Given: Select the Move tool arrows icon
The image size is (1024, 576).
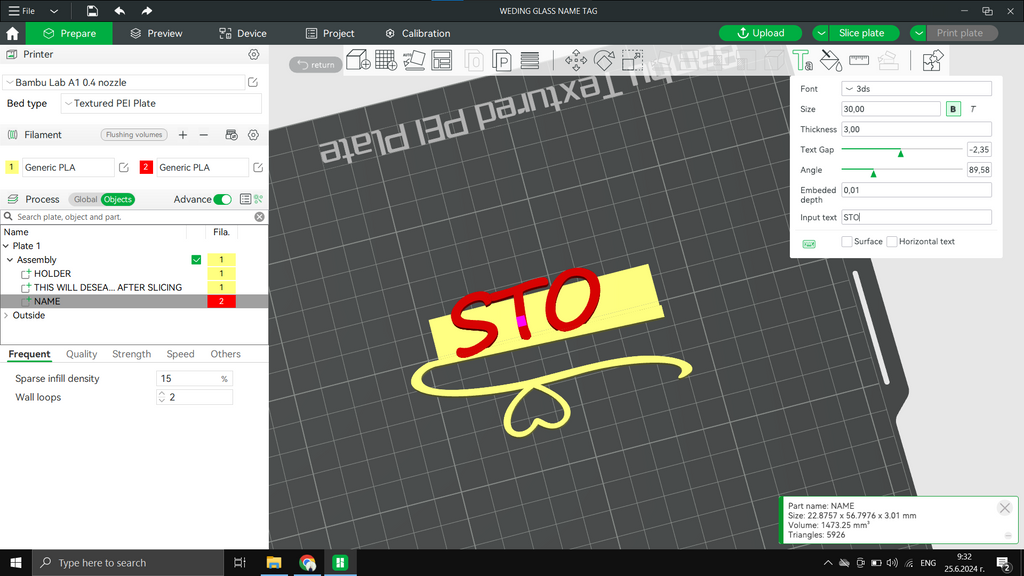Looking at the screenshot, I should pos(575,61).
